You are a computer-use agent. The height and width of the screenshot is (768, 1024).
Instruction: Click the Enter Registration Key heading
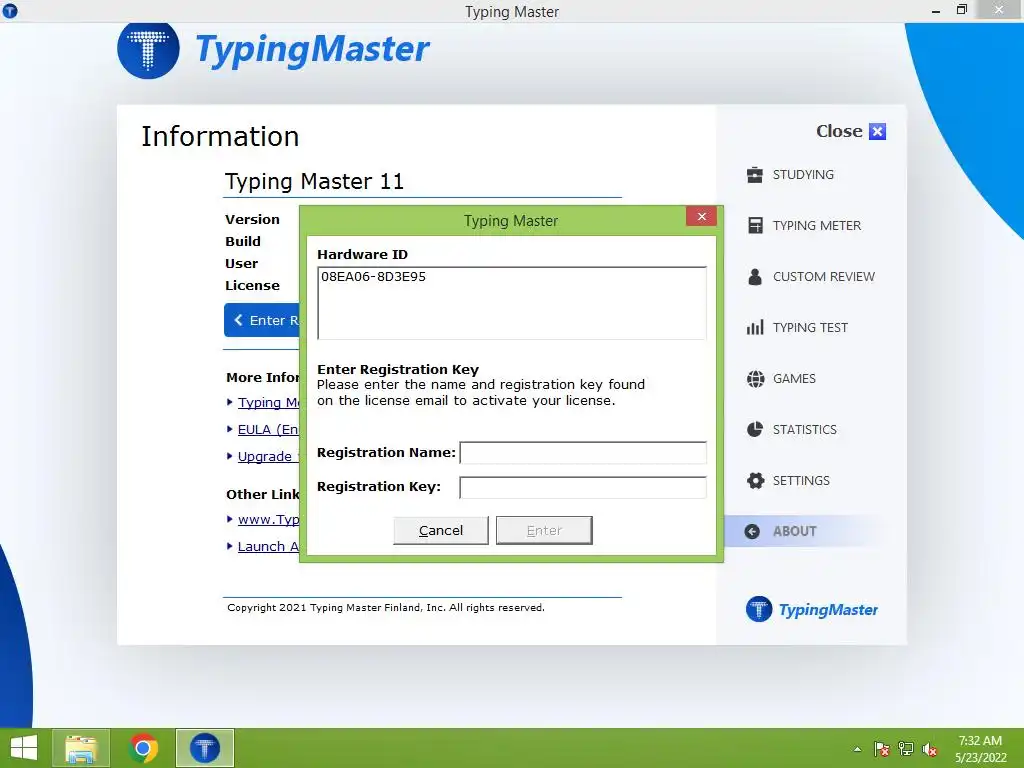[398, 370]
